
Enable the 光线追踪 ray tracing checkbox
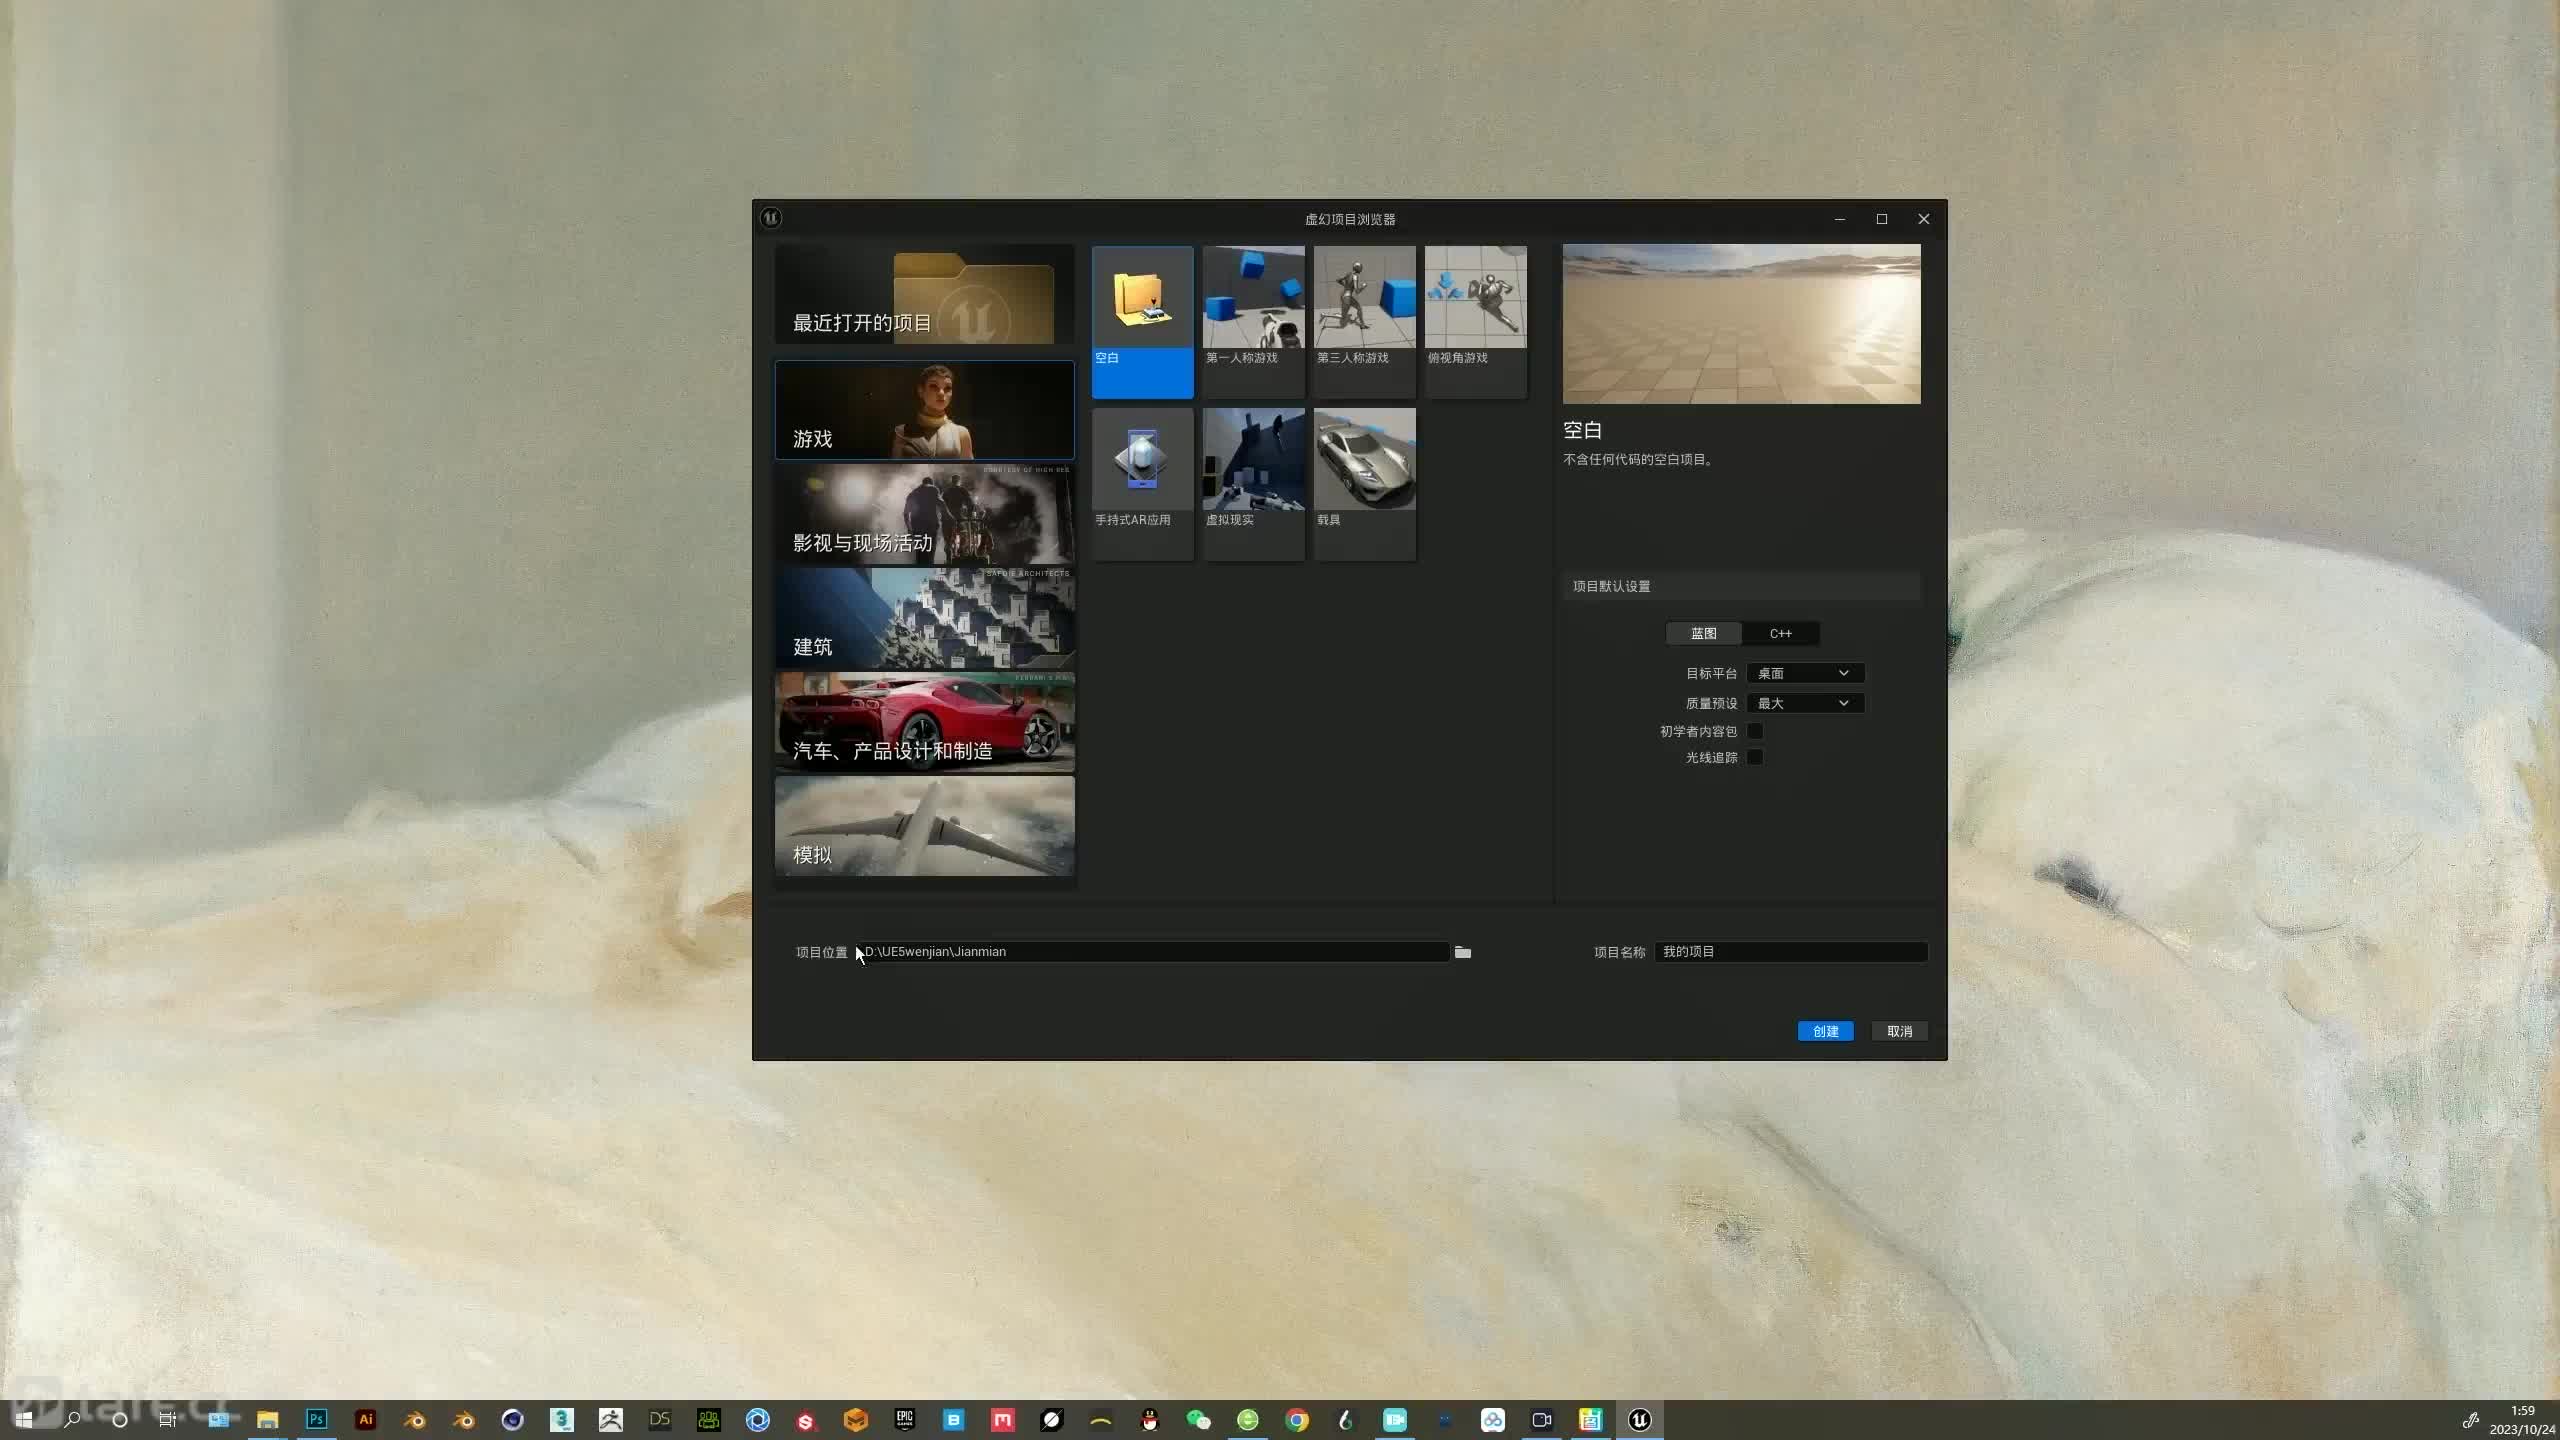1755,757
